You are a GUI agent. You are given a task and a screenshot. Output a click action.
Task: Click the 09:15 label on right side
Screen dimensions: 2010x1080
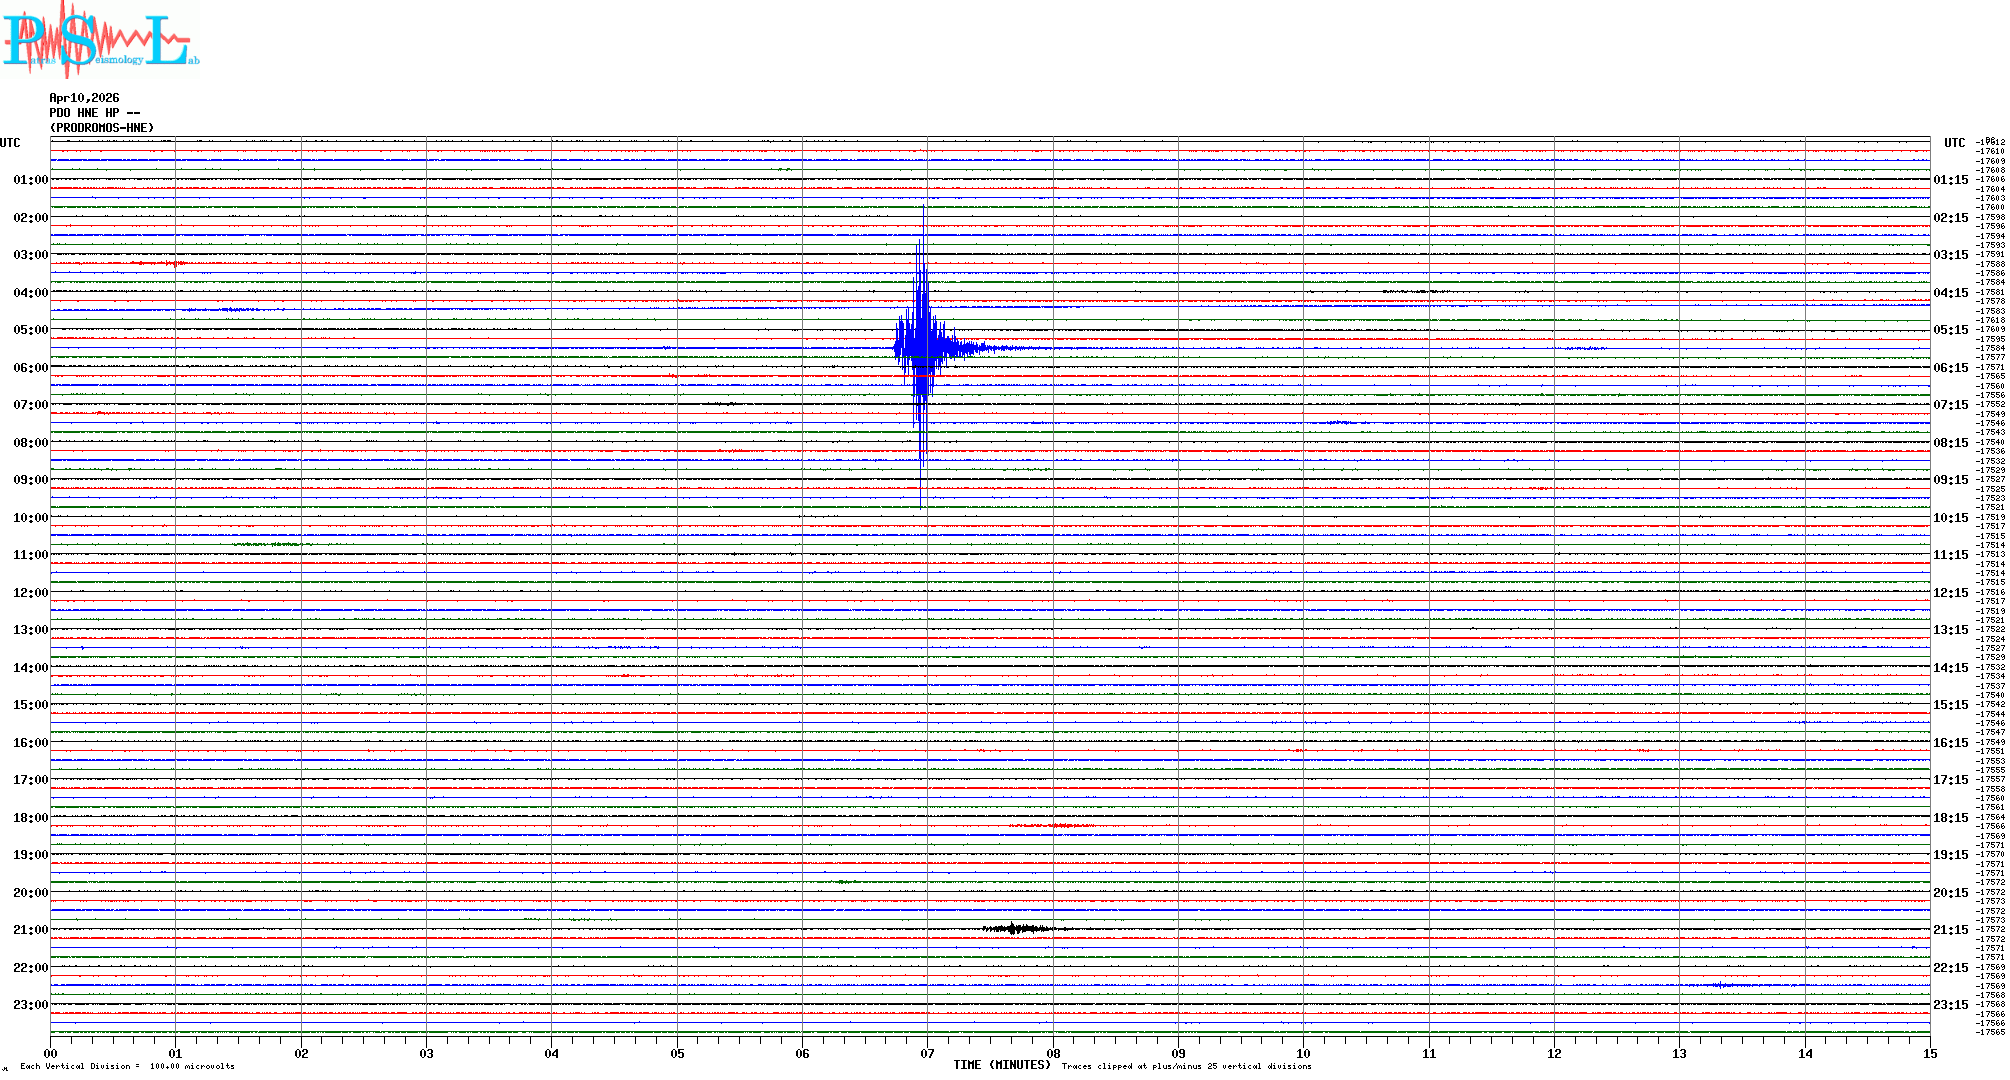[1950, 480]
